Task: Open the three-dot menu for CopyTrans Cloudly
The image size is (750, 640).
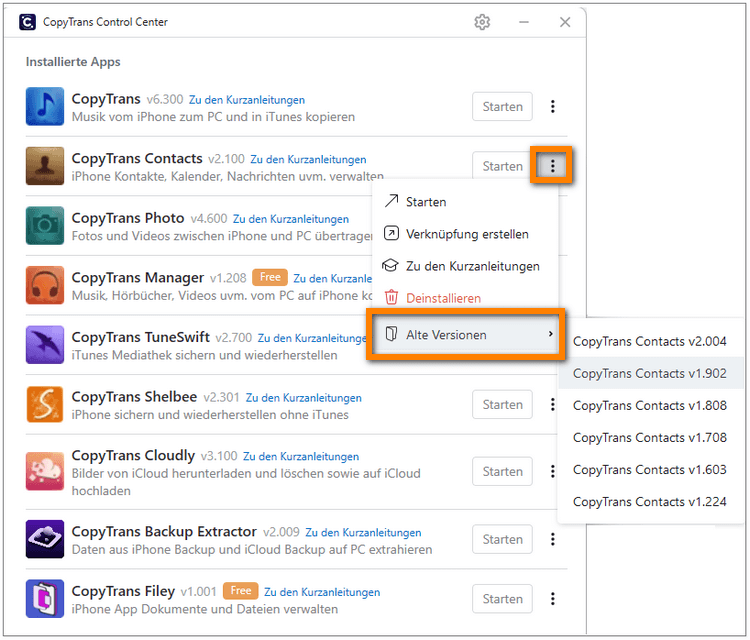Action: coord(552,471)
